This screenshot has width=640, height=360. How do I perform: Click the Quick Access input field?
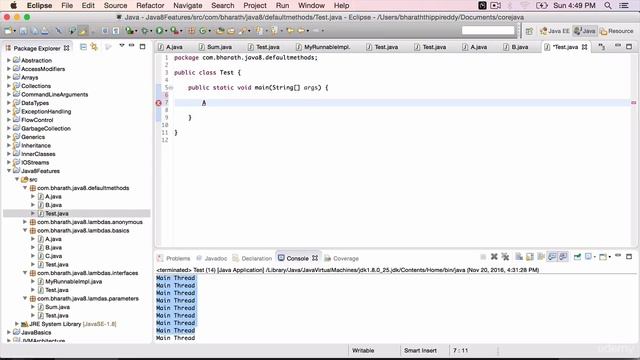(x=488, y=31)
